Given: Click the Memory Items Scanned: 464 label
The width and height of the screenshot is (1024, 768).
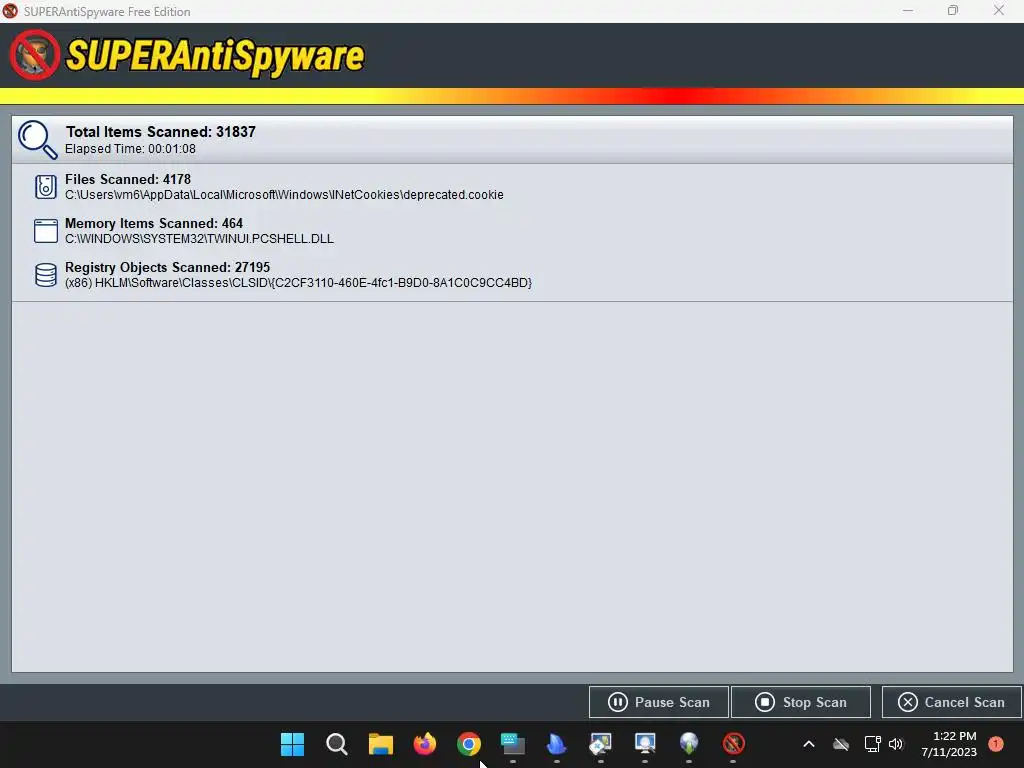Looking at the screenshot, I should 154,223.
